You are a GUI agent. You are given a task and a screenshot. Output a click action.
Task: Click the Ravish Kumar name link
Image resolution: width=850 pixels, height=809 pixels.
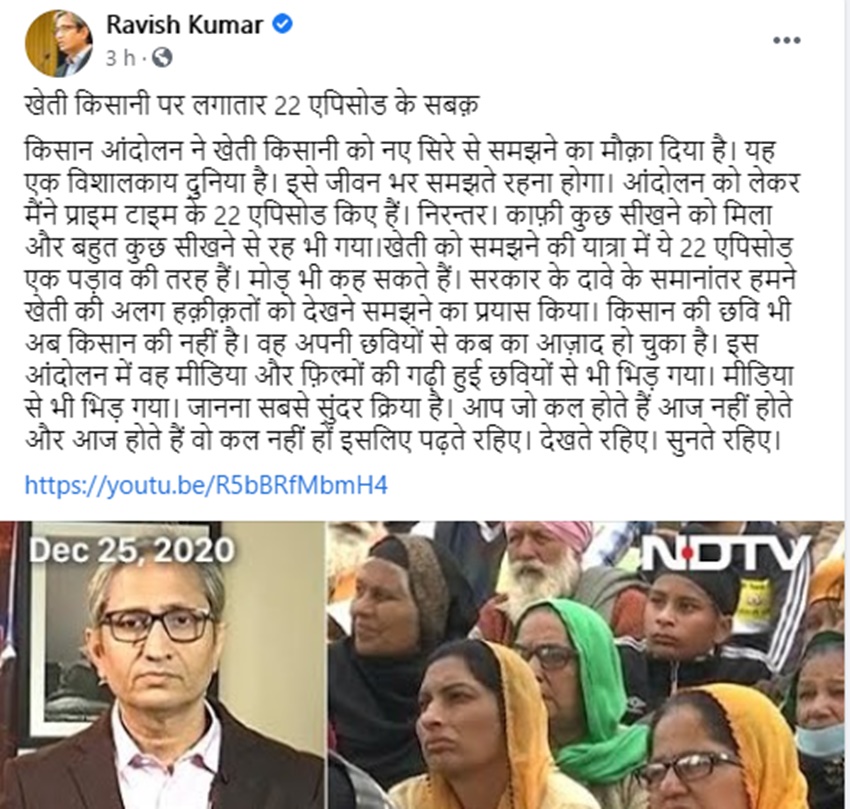coord(184,25)
